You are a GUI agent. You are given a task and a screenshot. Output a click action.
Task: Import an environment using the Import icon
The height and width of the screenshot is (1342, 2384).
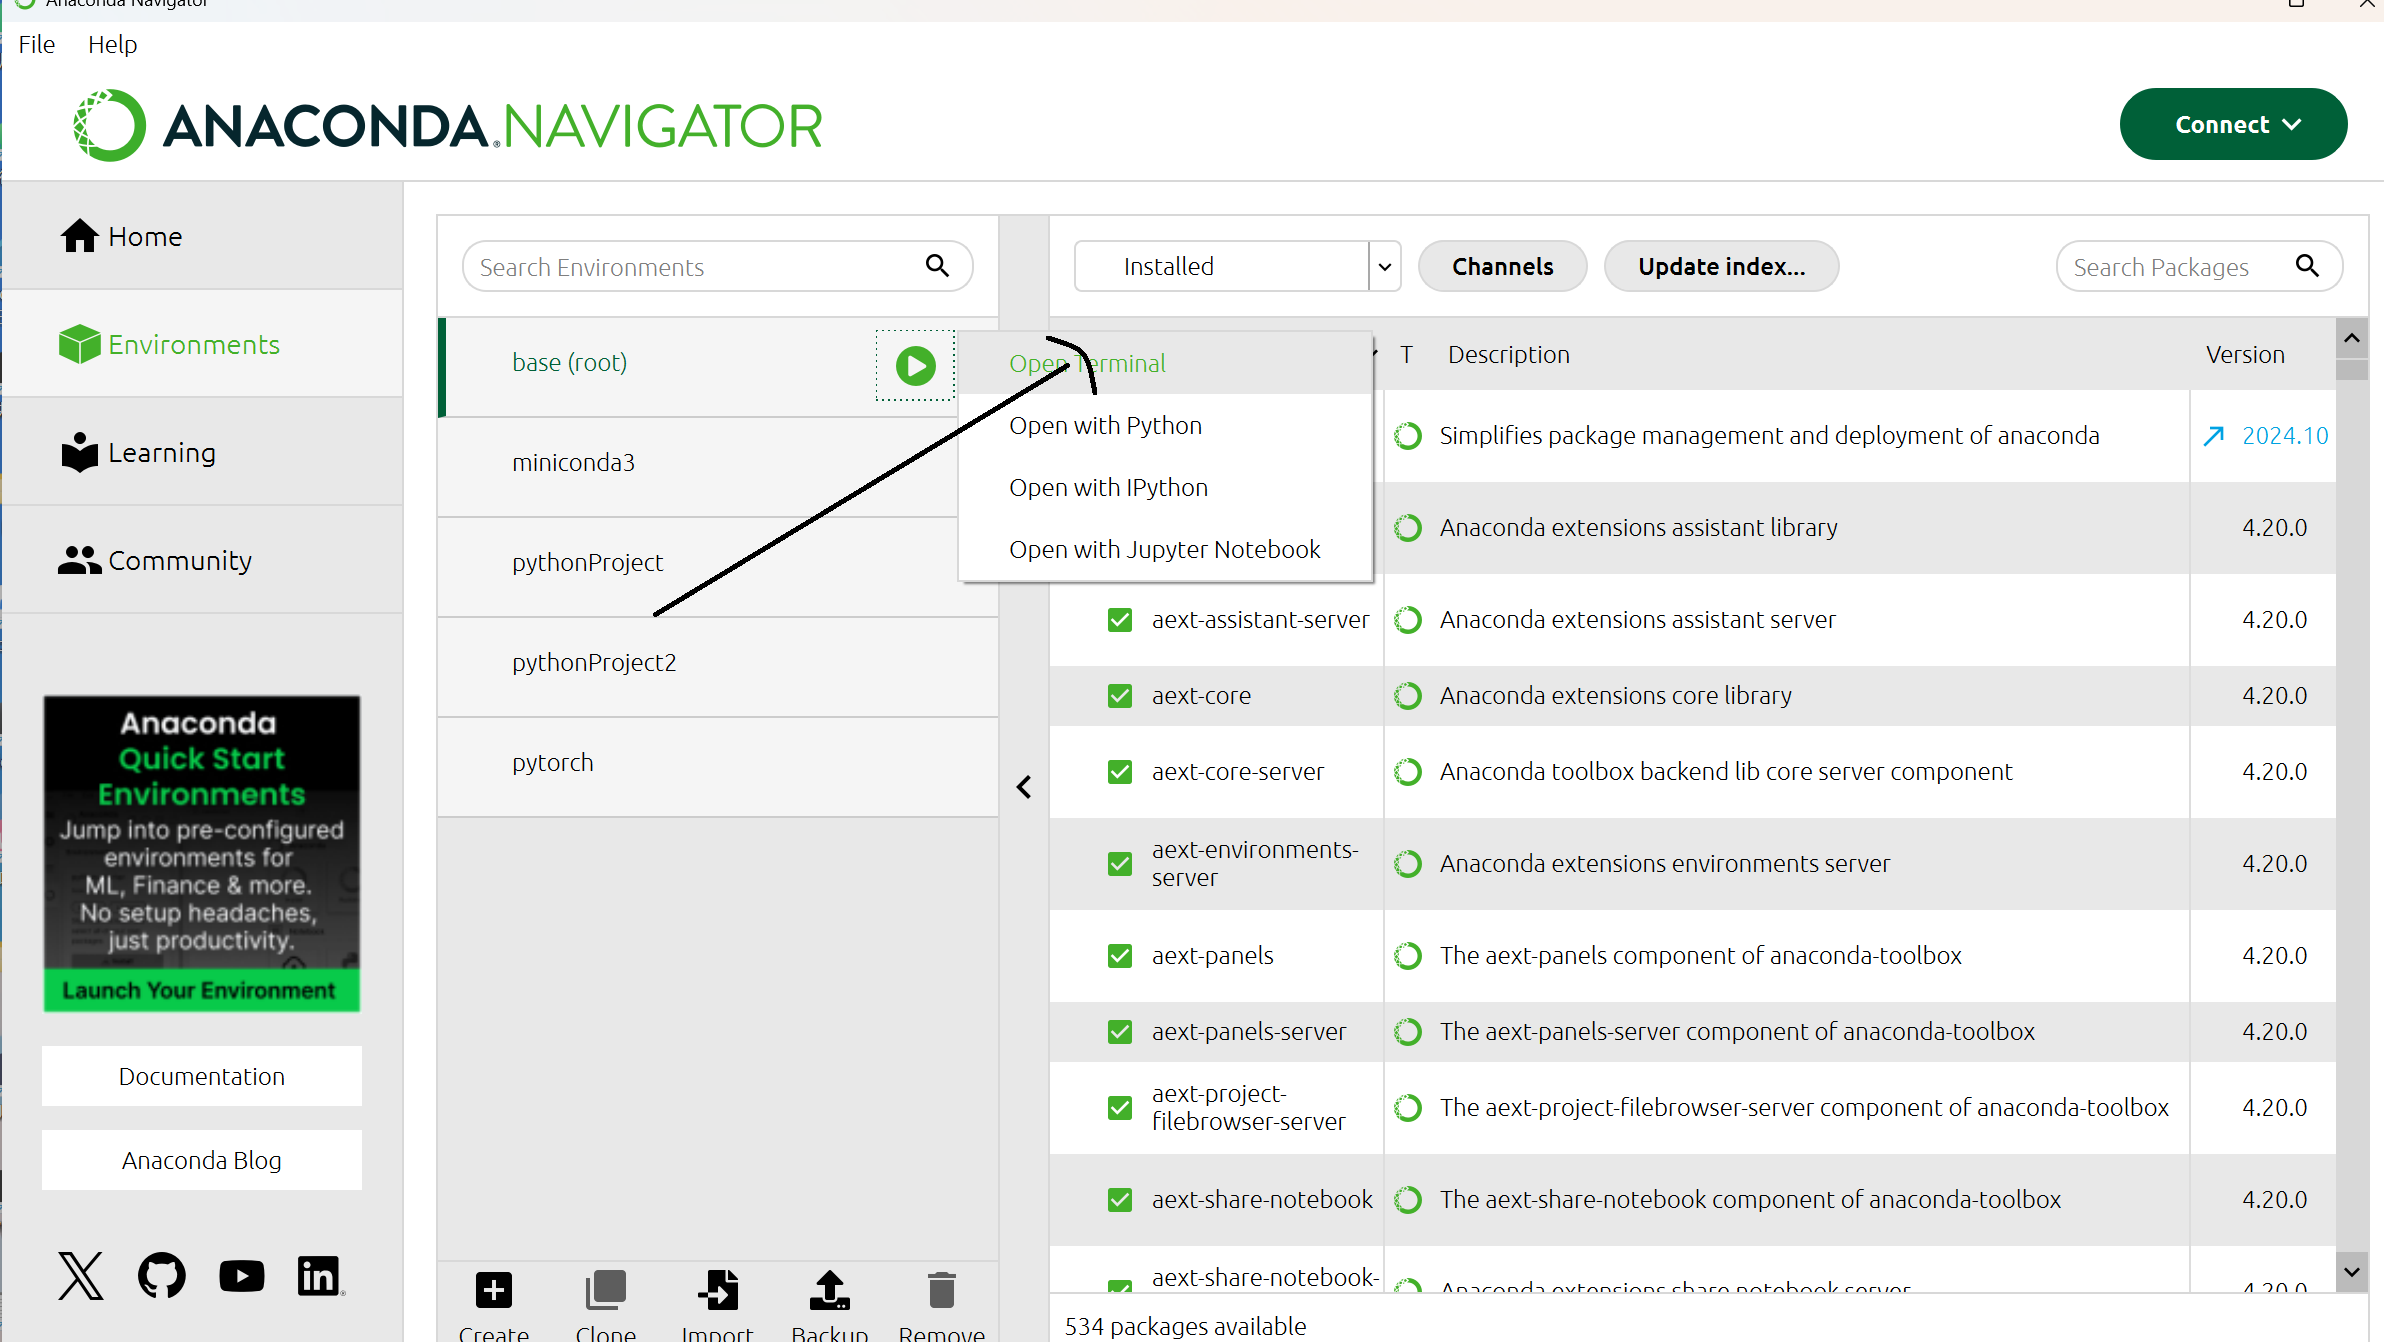[718, 1290]
